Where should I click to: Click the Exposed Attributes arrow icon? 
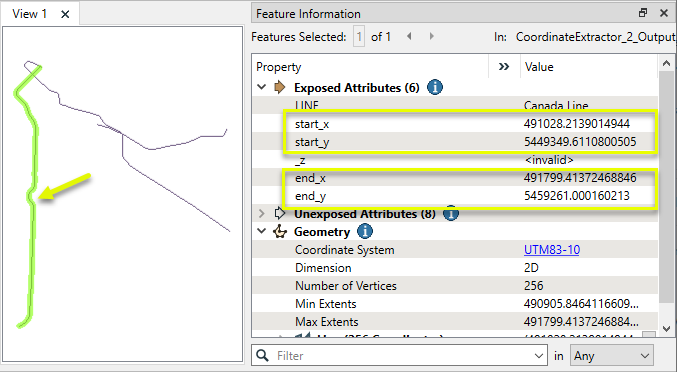280,88
